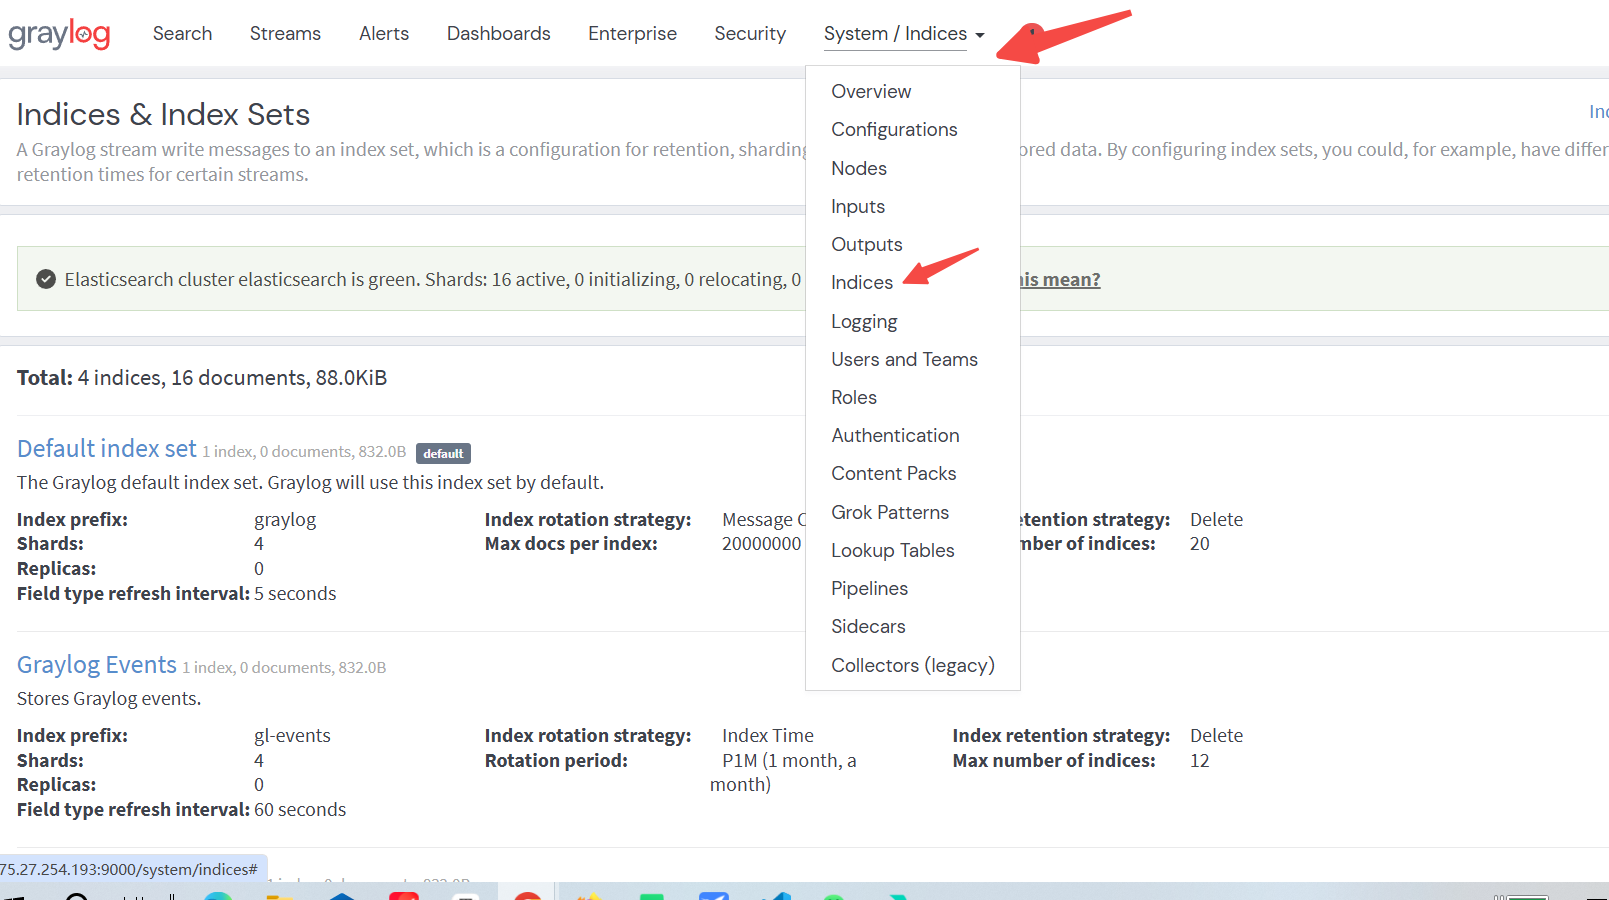Click the 'gl-events' index prefix value
The width and height of the screenshot is (1609, 900).
[292, 735]
